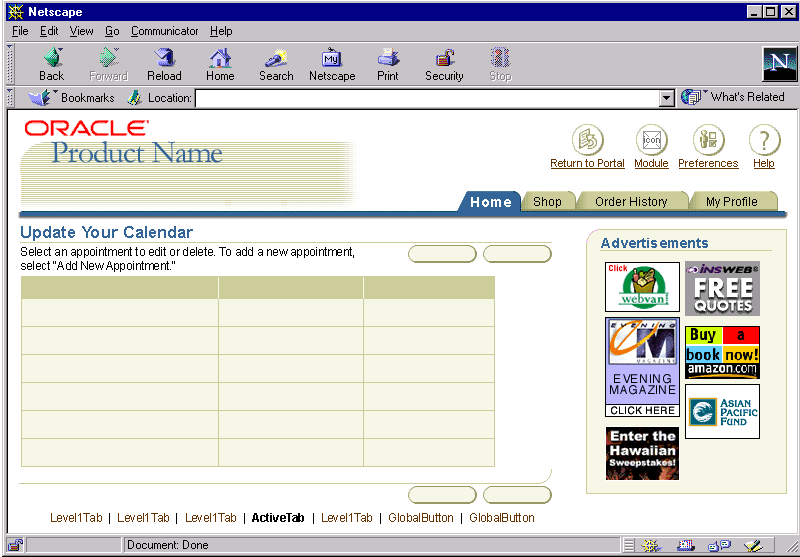Open the Hawaiian Sweepstakes ad
The width and height of the screenshot is (800, 557).
click(642, 454)
